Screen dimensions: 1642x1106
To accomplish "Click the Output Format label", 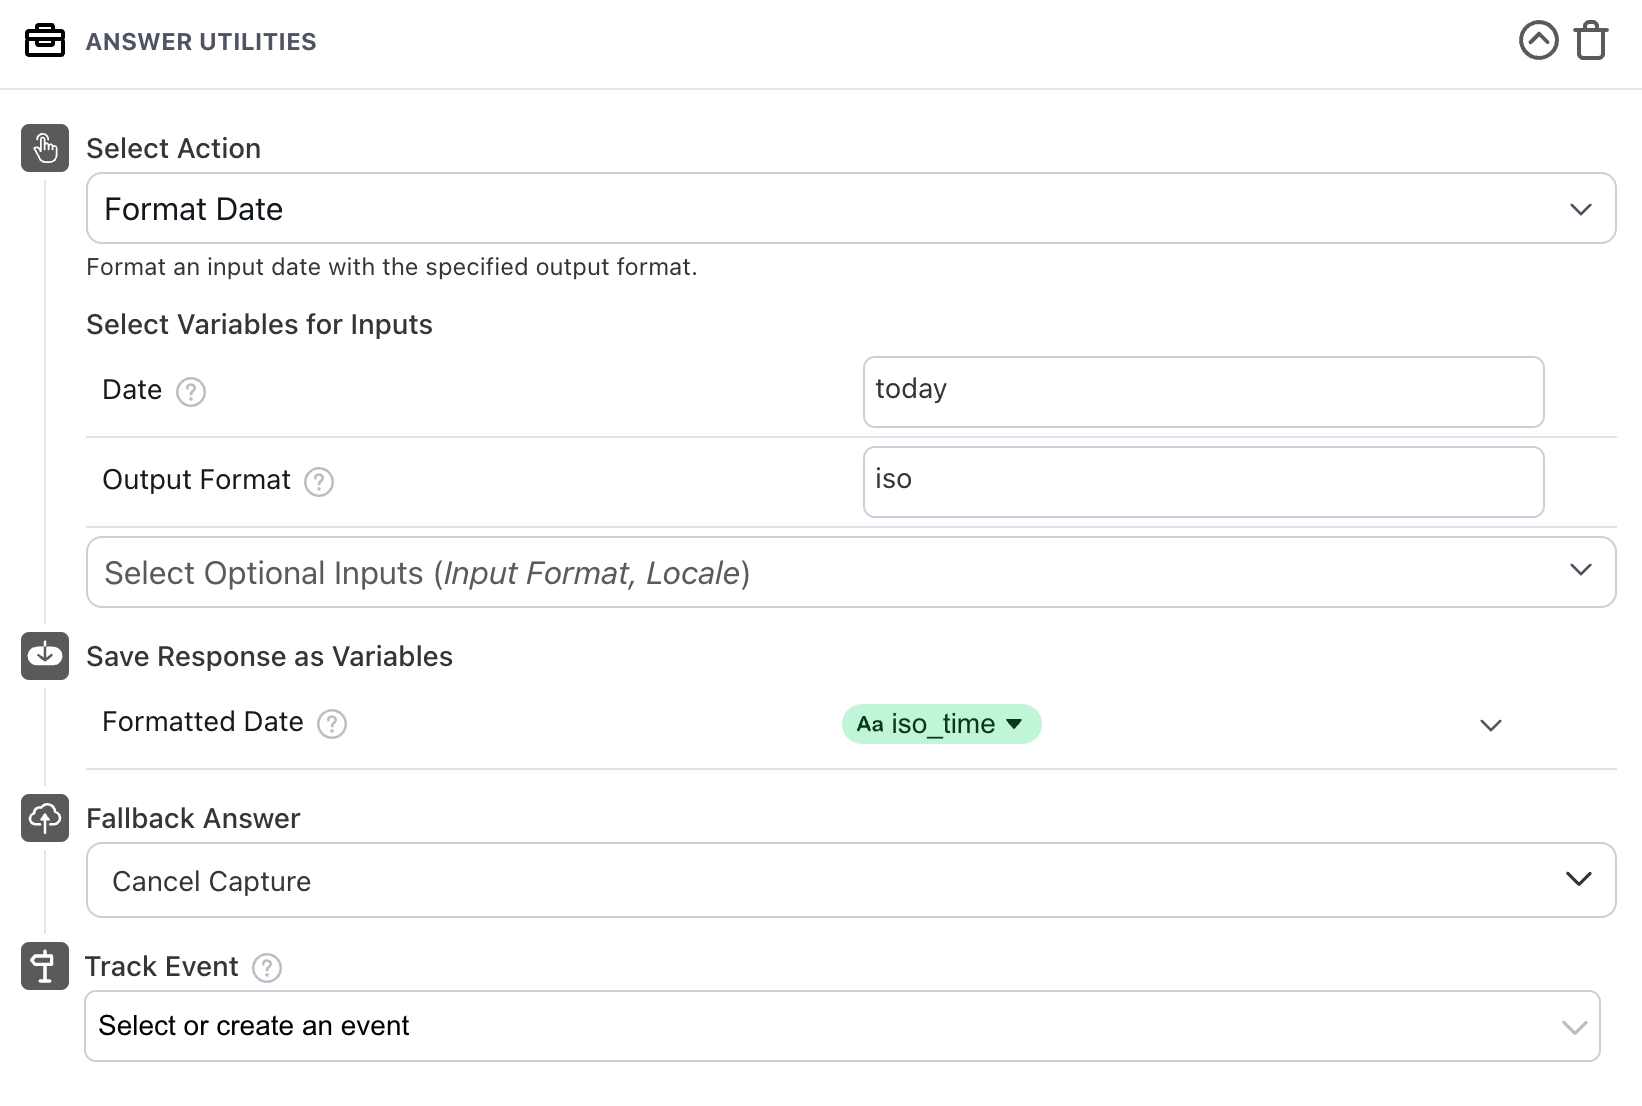I will [197, 480].
